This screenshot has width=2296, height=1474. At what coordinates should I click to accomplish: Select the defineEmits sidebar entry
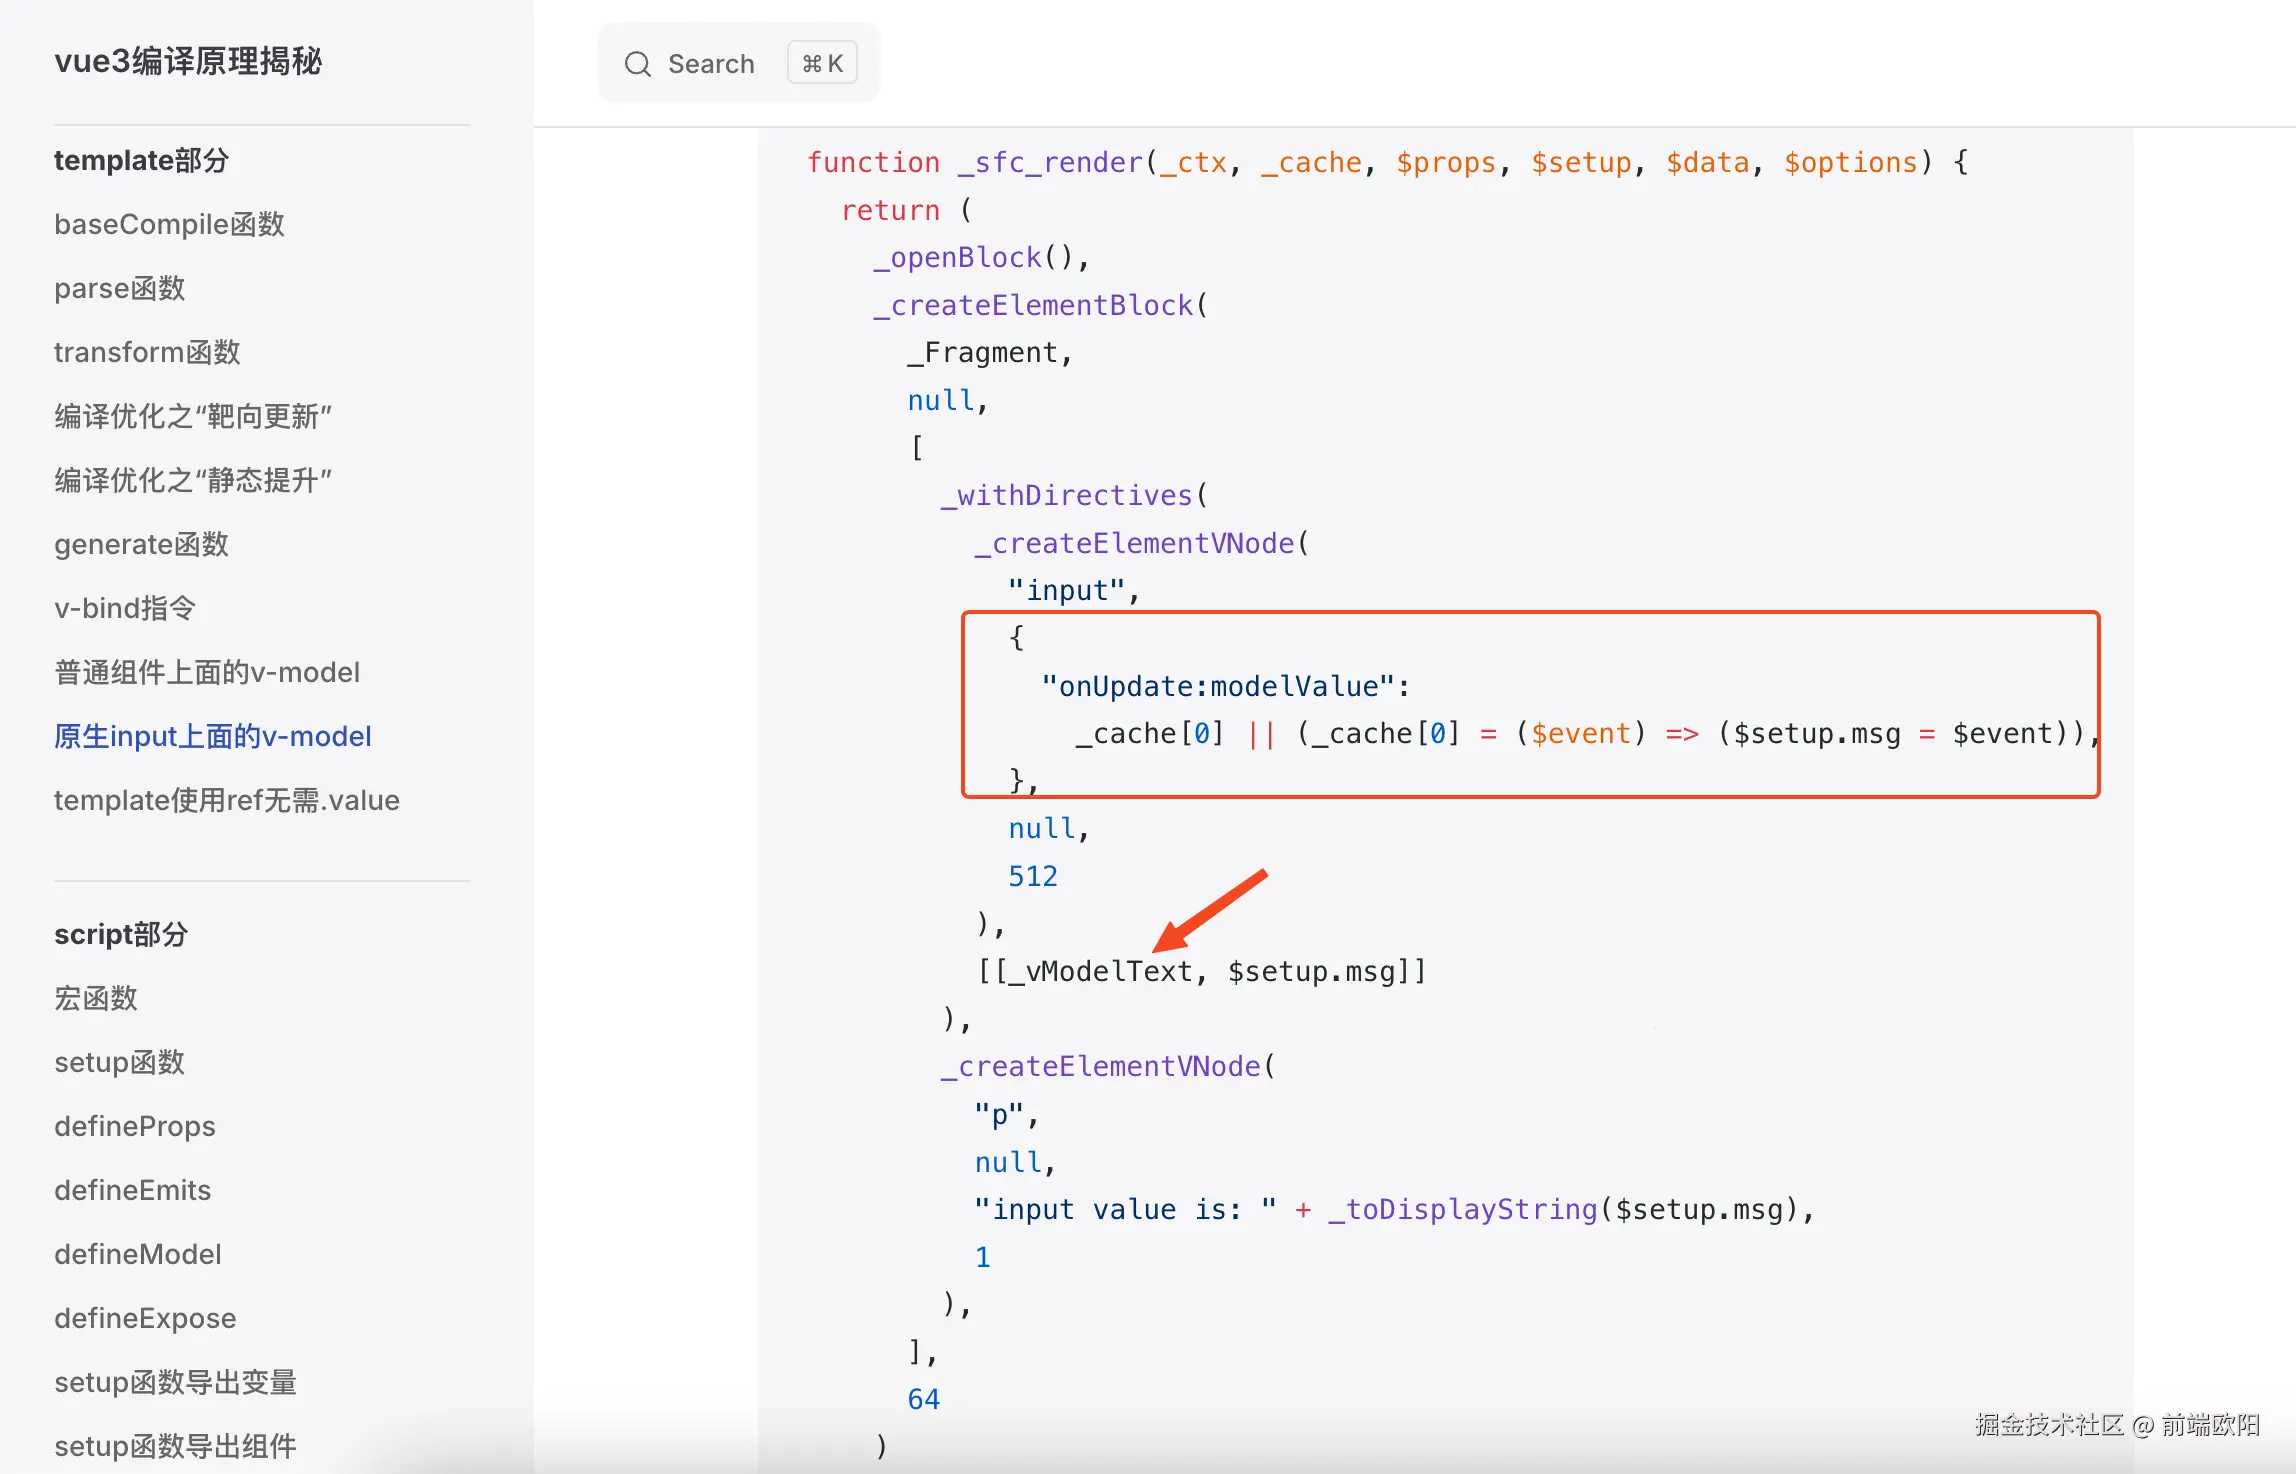133,1190
